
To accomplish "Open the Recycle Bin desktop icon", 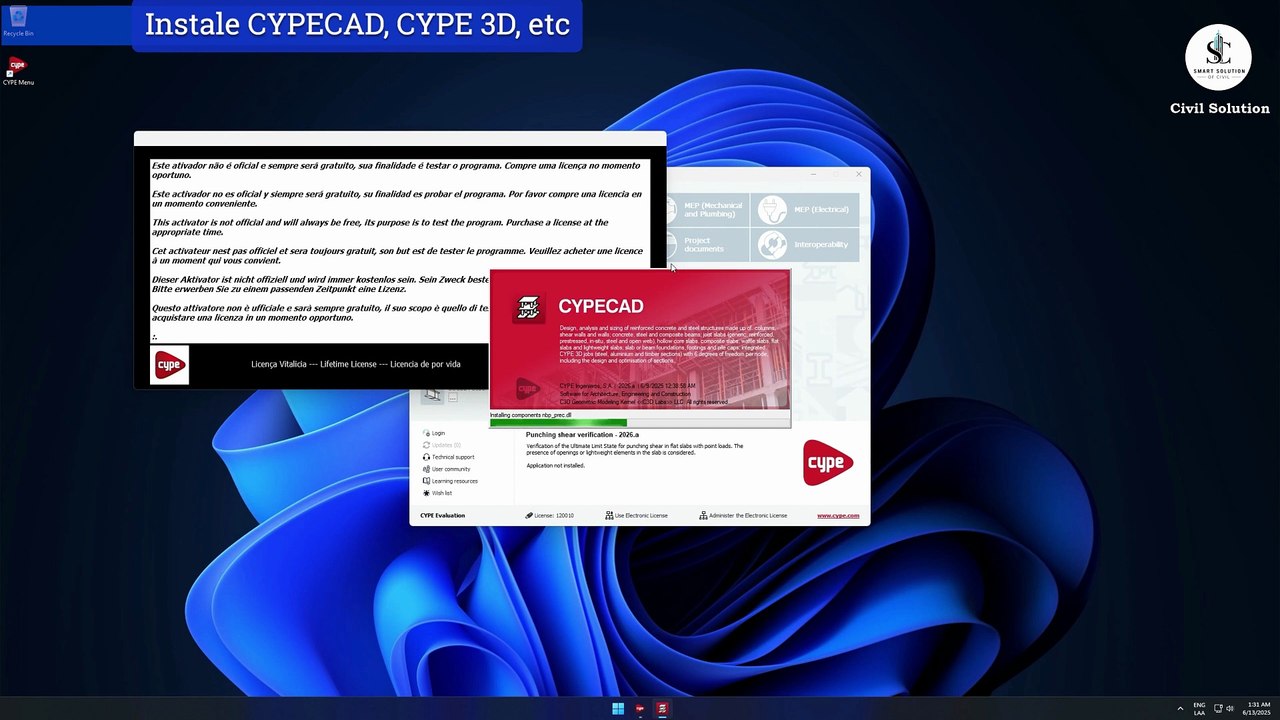I will 18,21.
